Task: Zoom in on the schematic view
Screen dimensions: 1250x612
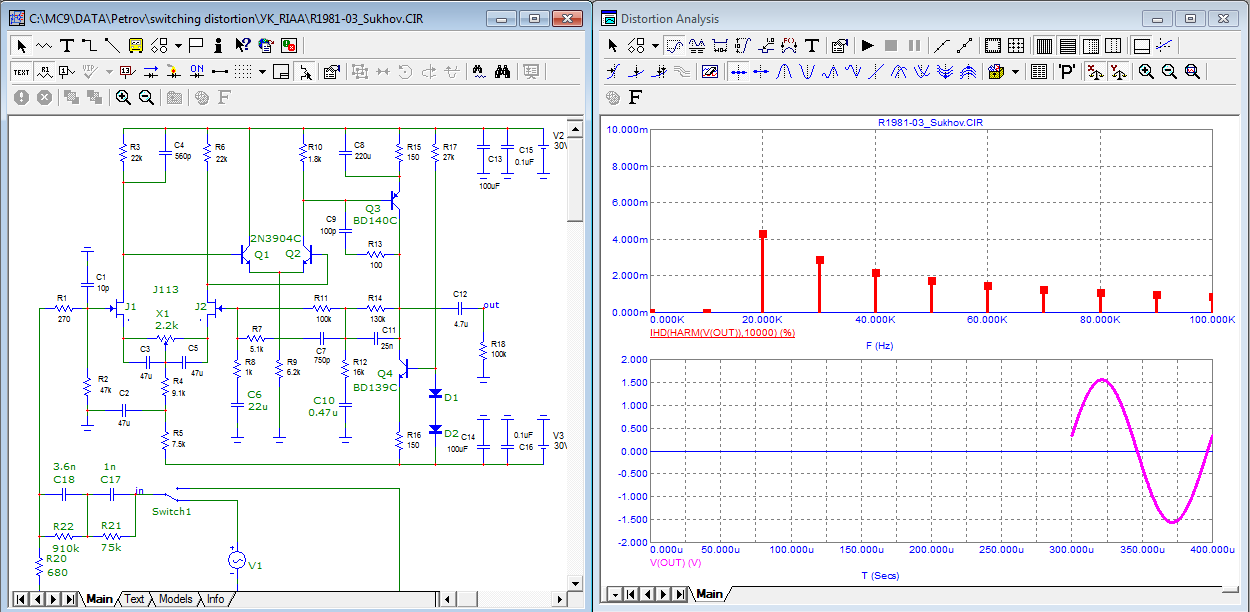Action: 123,97
